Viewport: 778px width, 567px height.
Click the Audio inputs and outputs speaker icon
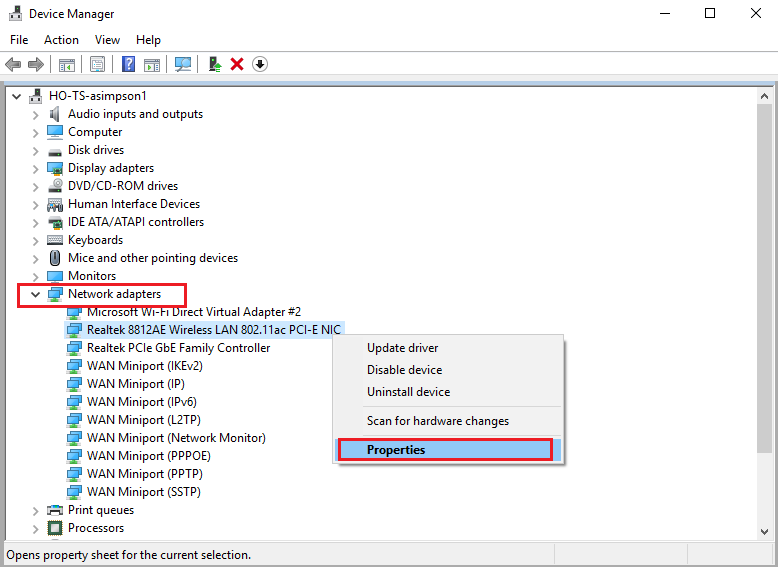click(x=55, y=114)
